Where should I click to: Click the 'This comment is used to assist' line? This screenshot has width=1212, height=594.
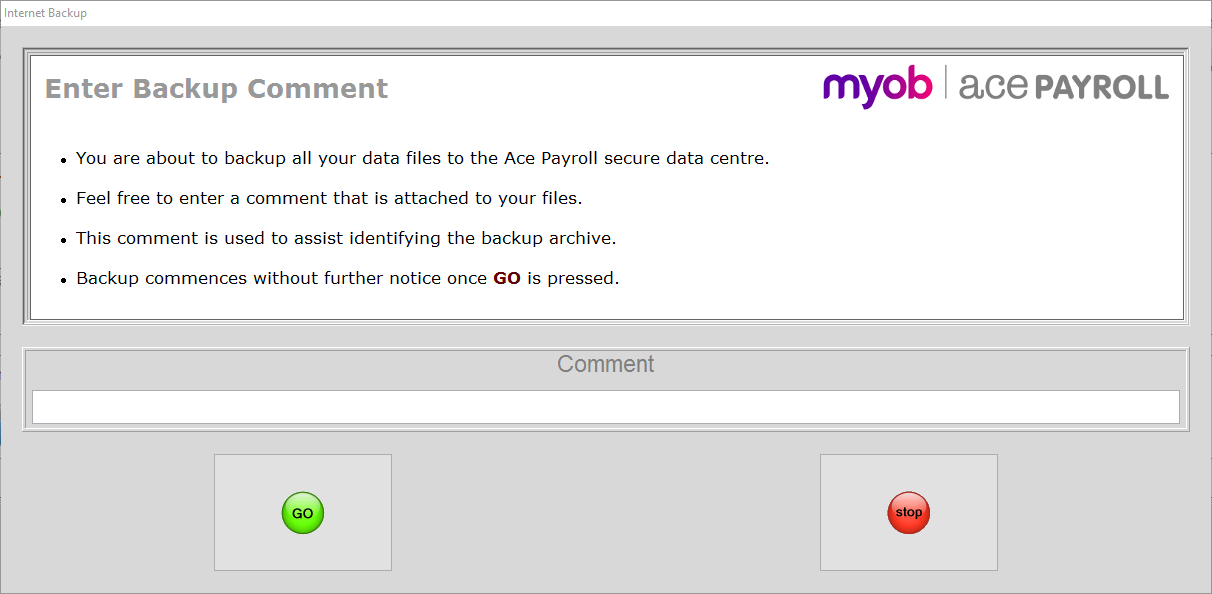(346, 238)
